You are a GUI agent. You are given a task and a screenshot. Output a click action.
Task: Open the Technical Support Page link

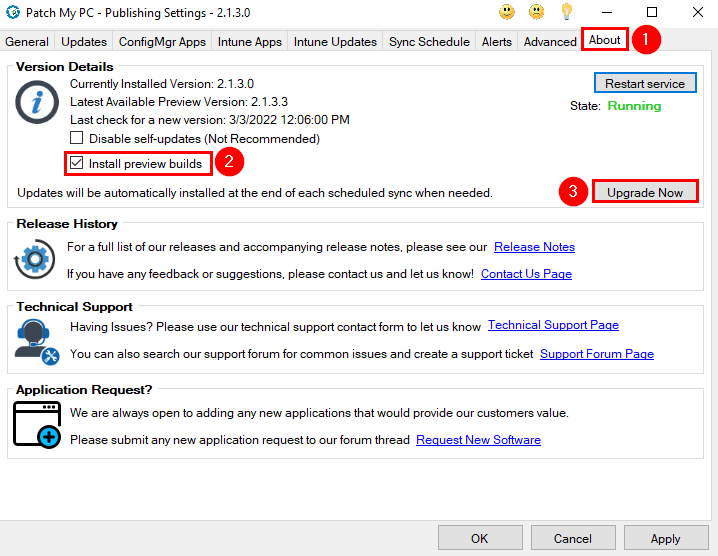pos(553,325)
